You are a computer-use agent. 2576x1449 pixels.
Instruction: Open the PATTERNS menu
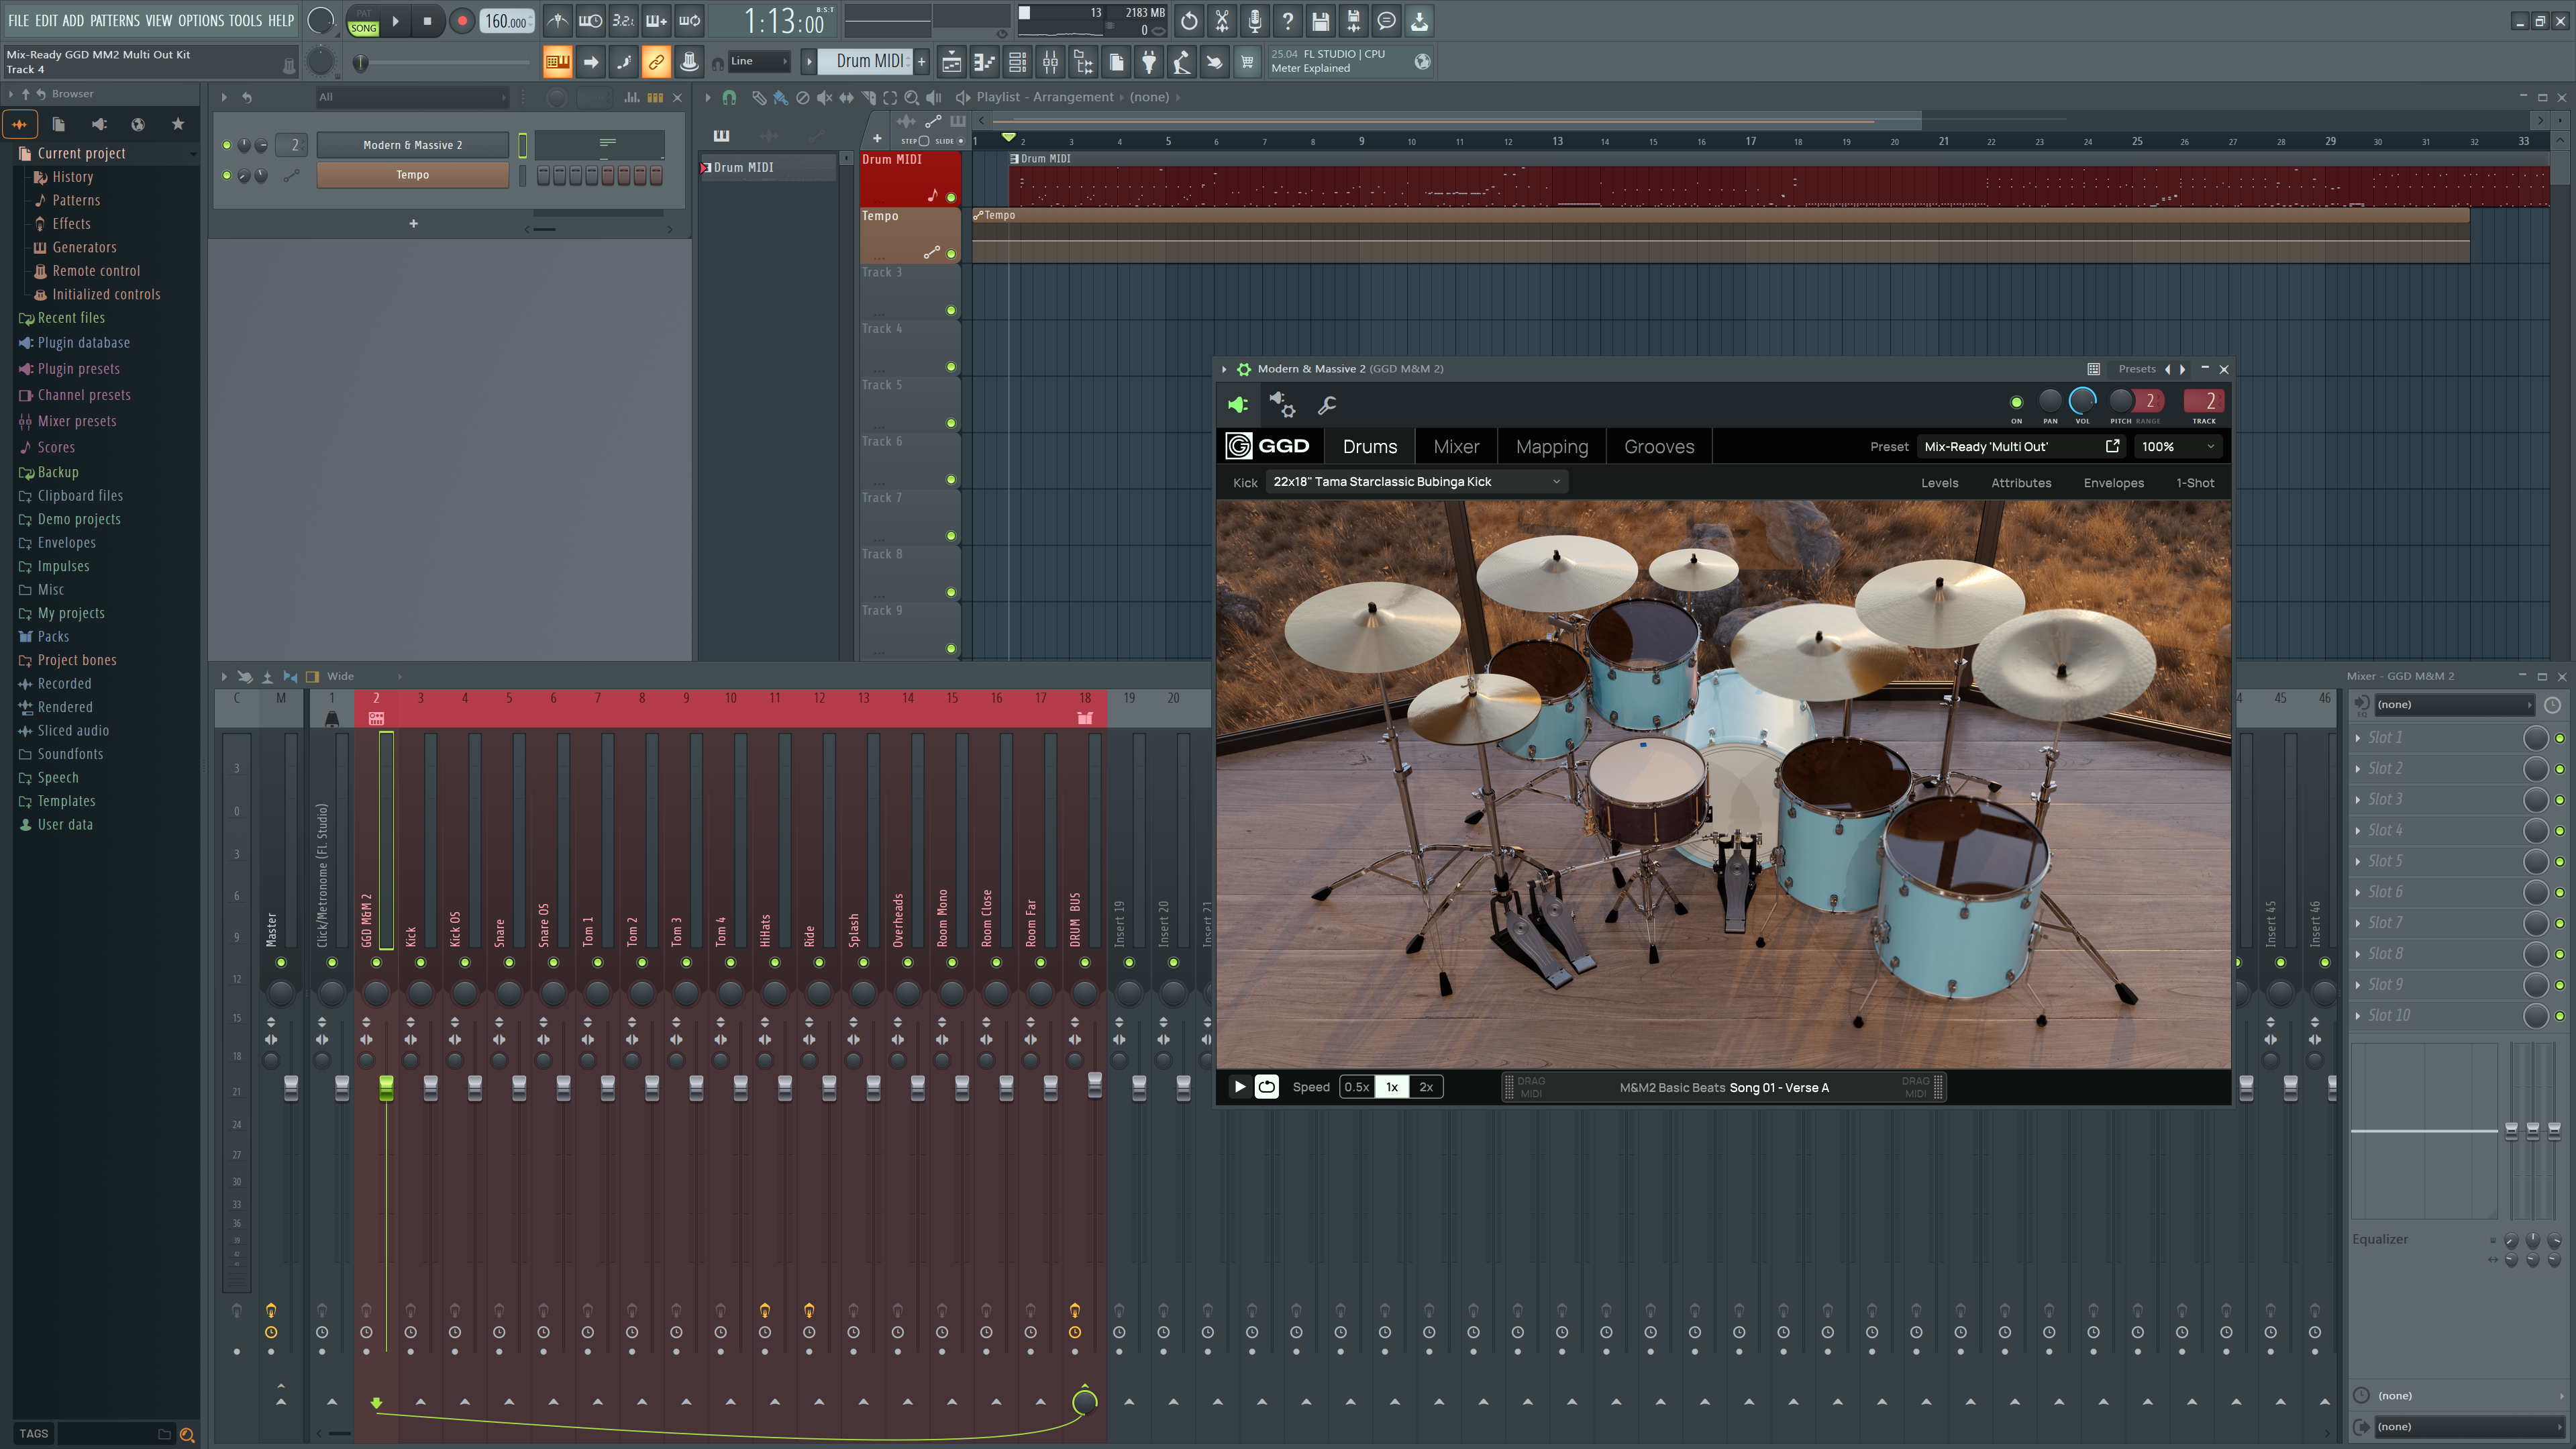[114, 20]
